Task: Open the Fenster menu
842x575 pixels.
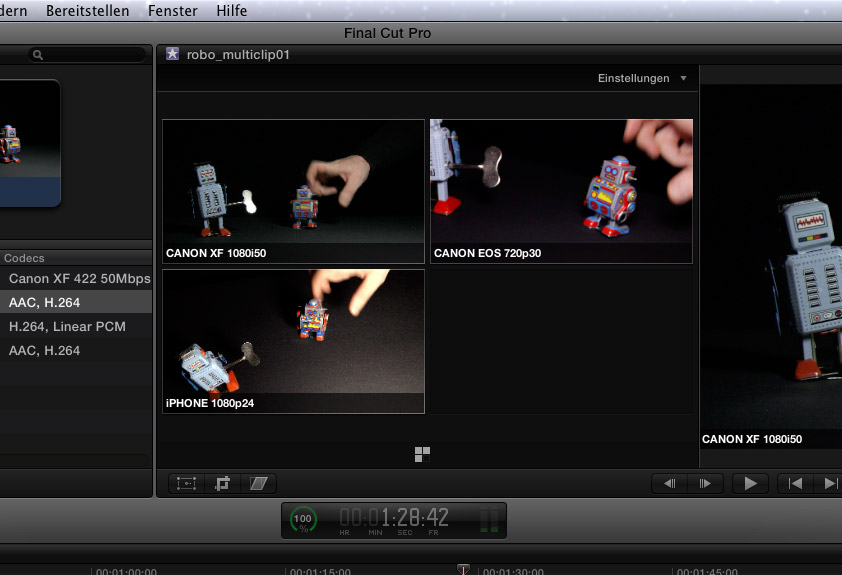Action: point(172,11)
